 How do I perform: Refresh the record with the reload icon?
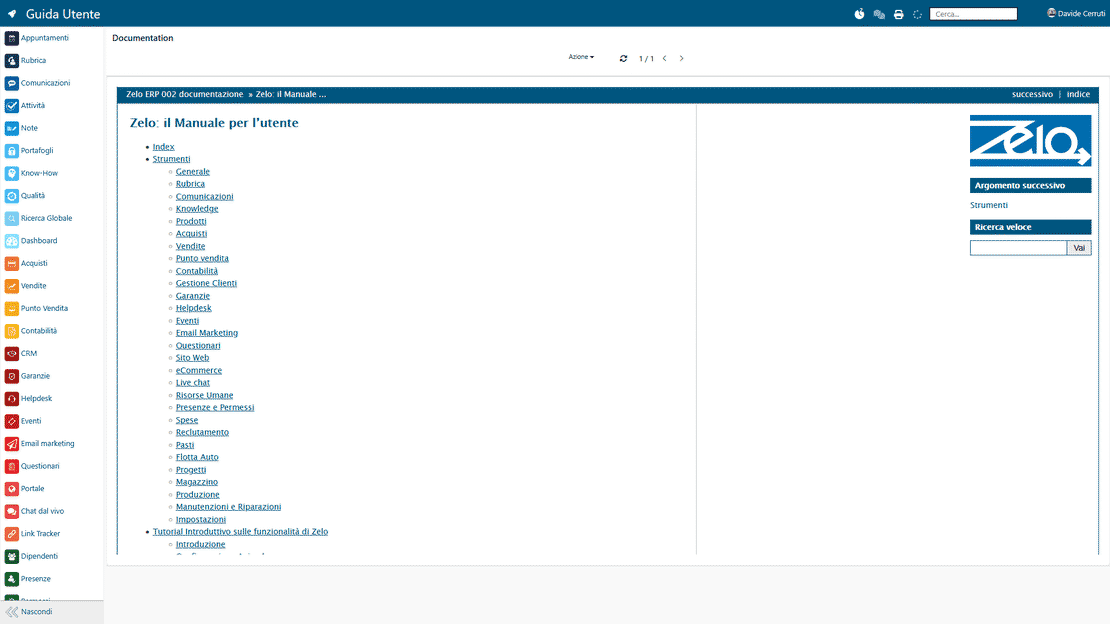pos(623,59)
